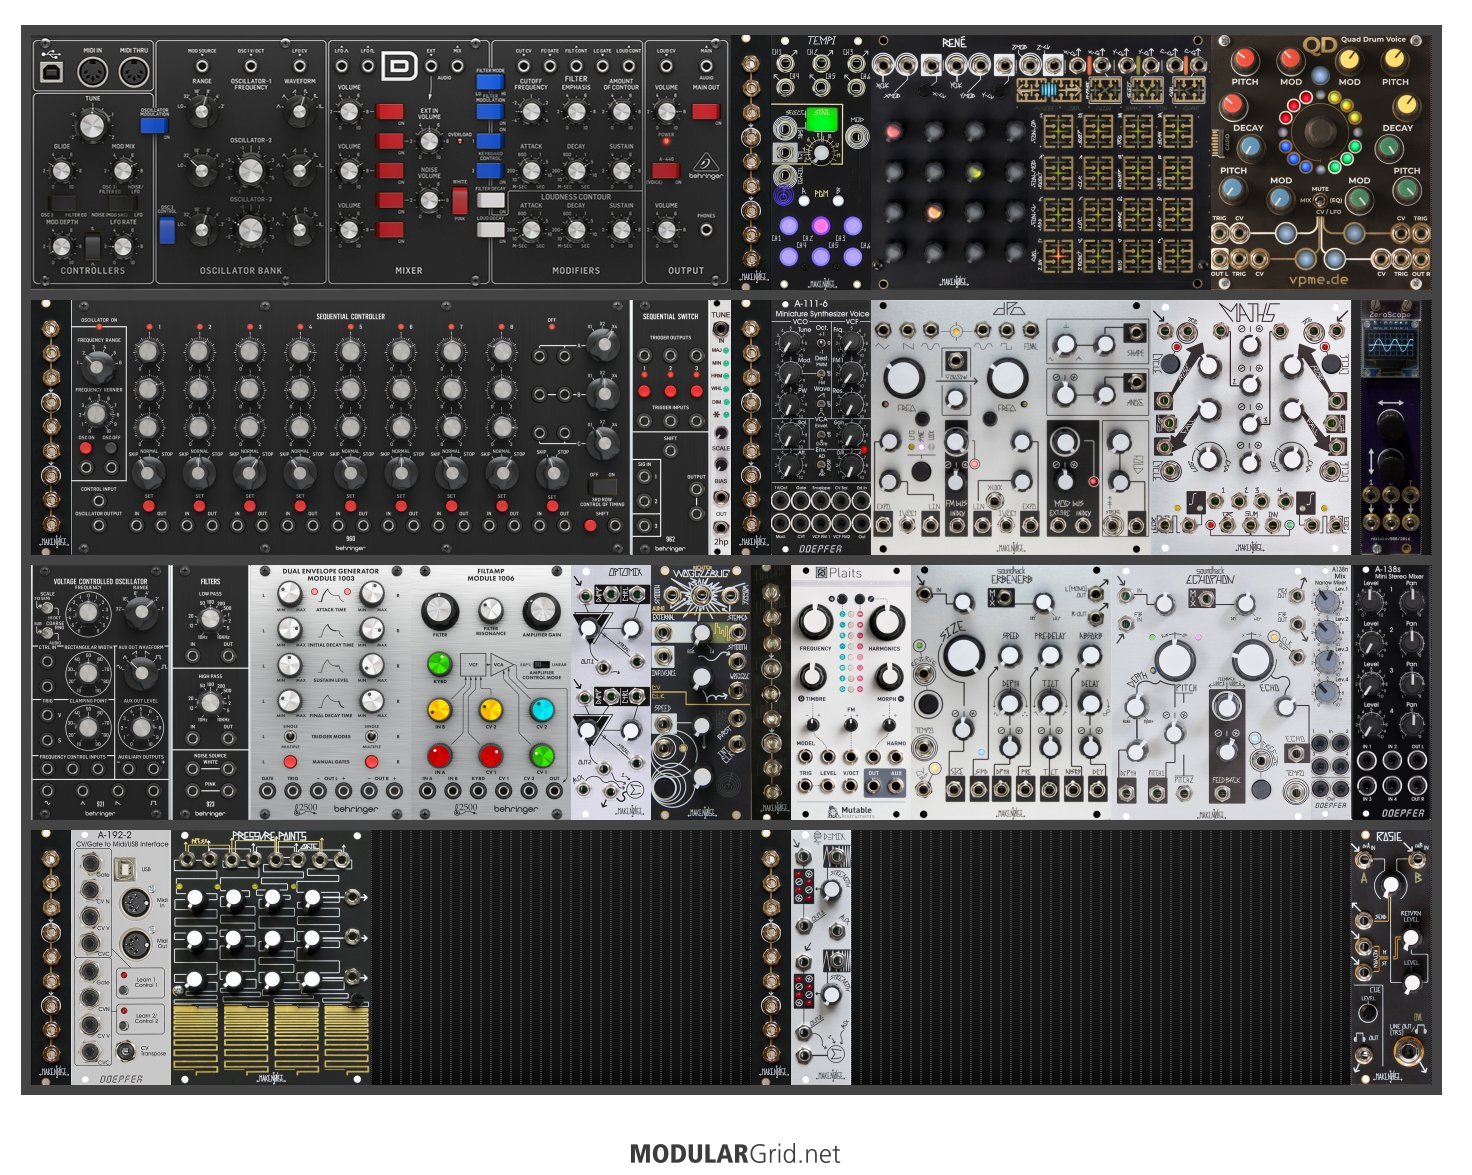
Task: Toggle the blue OSC 3 Control switch
Action: point(167,231)
